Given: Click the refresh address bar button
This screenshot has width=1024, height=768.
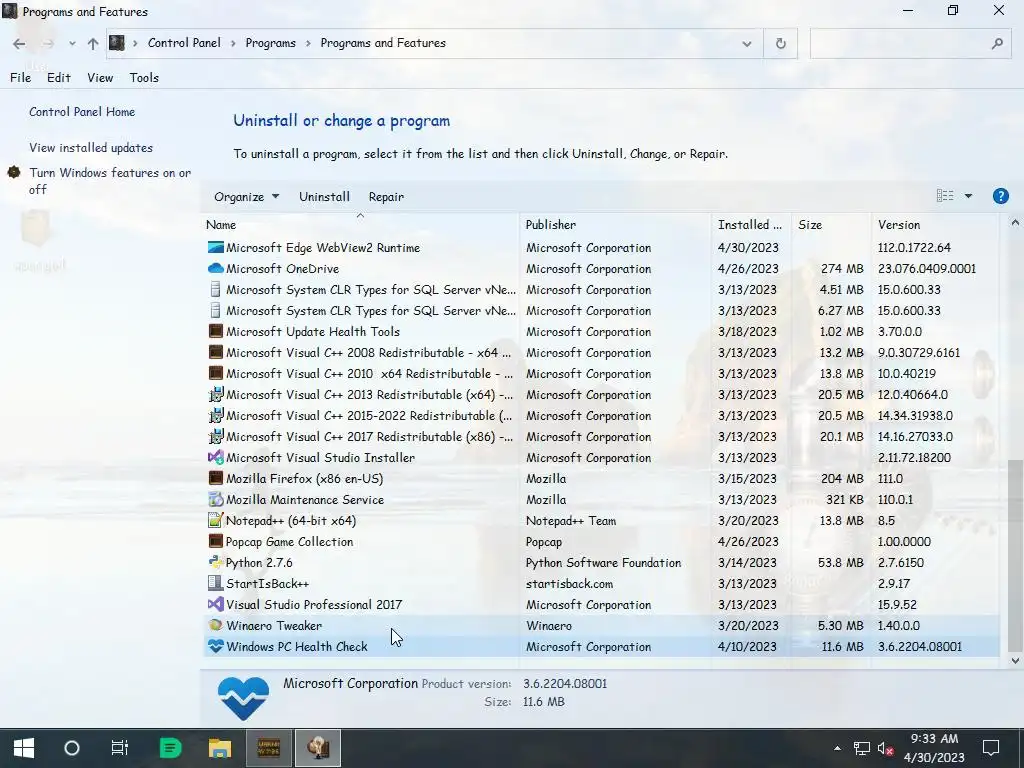Looking at the screenshot, I should (780, 43).
